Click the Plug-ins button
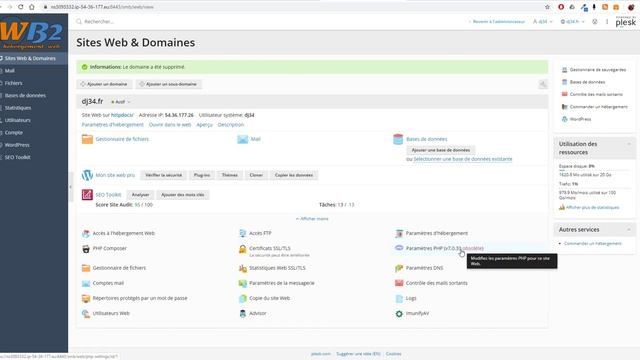 click(x=202, y=175)
